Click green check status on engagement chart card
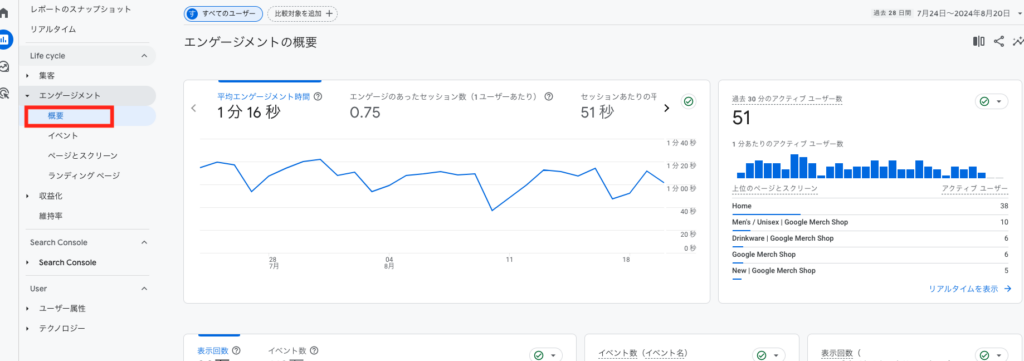Screen dimensions: 1024x361 pyautogui.click(x=688, y=101)
